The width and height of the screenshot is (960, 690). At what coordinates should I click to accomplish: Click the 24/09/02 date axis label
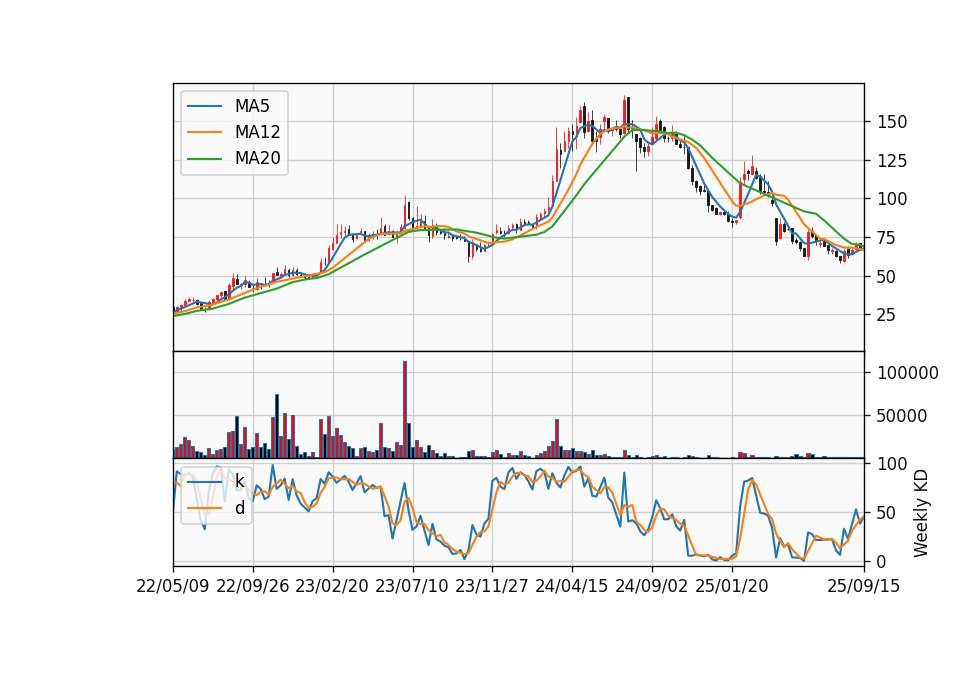[x=651, y=586]
